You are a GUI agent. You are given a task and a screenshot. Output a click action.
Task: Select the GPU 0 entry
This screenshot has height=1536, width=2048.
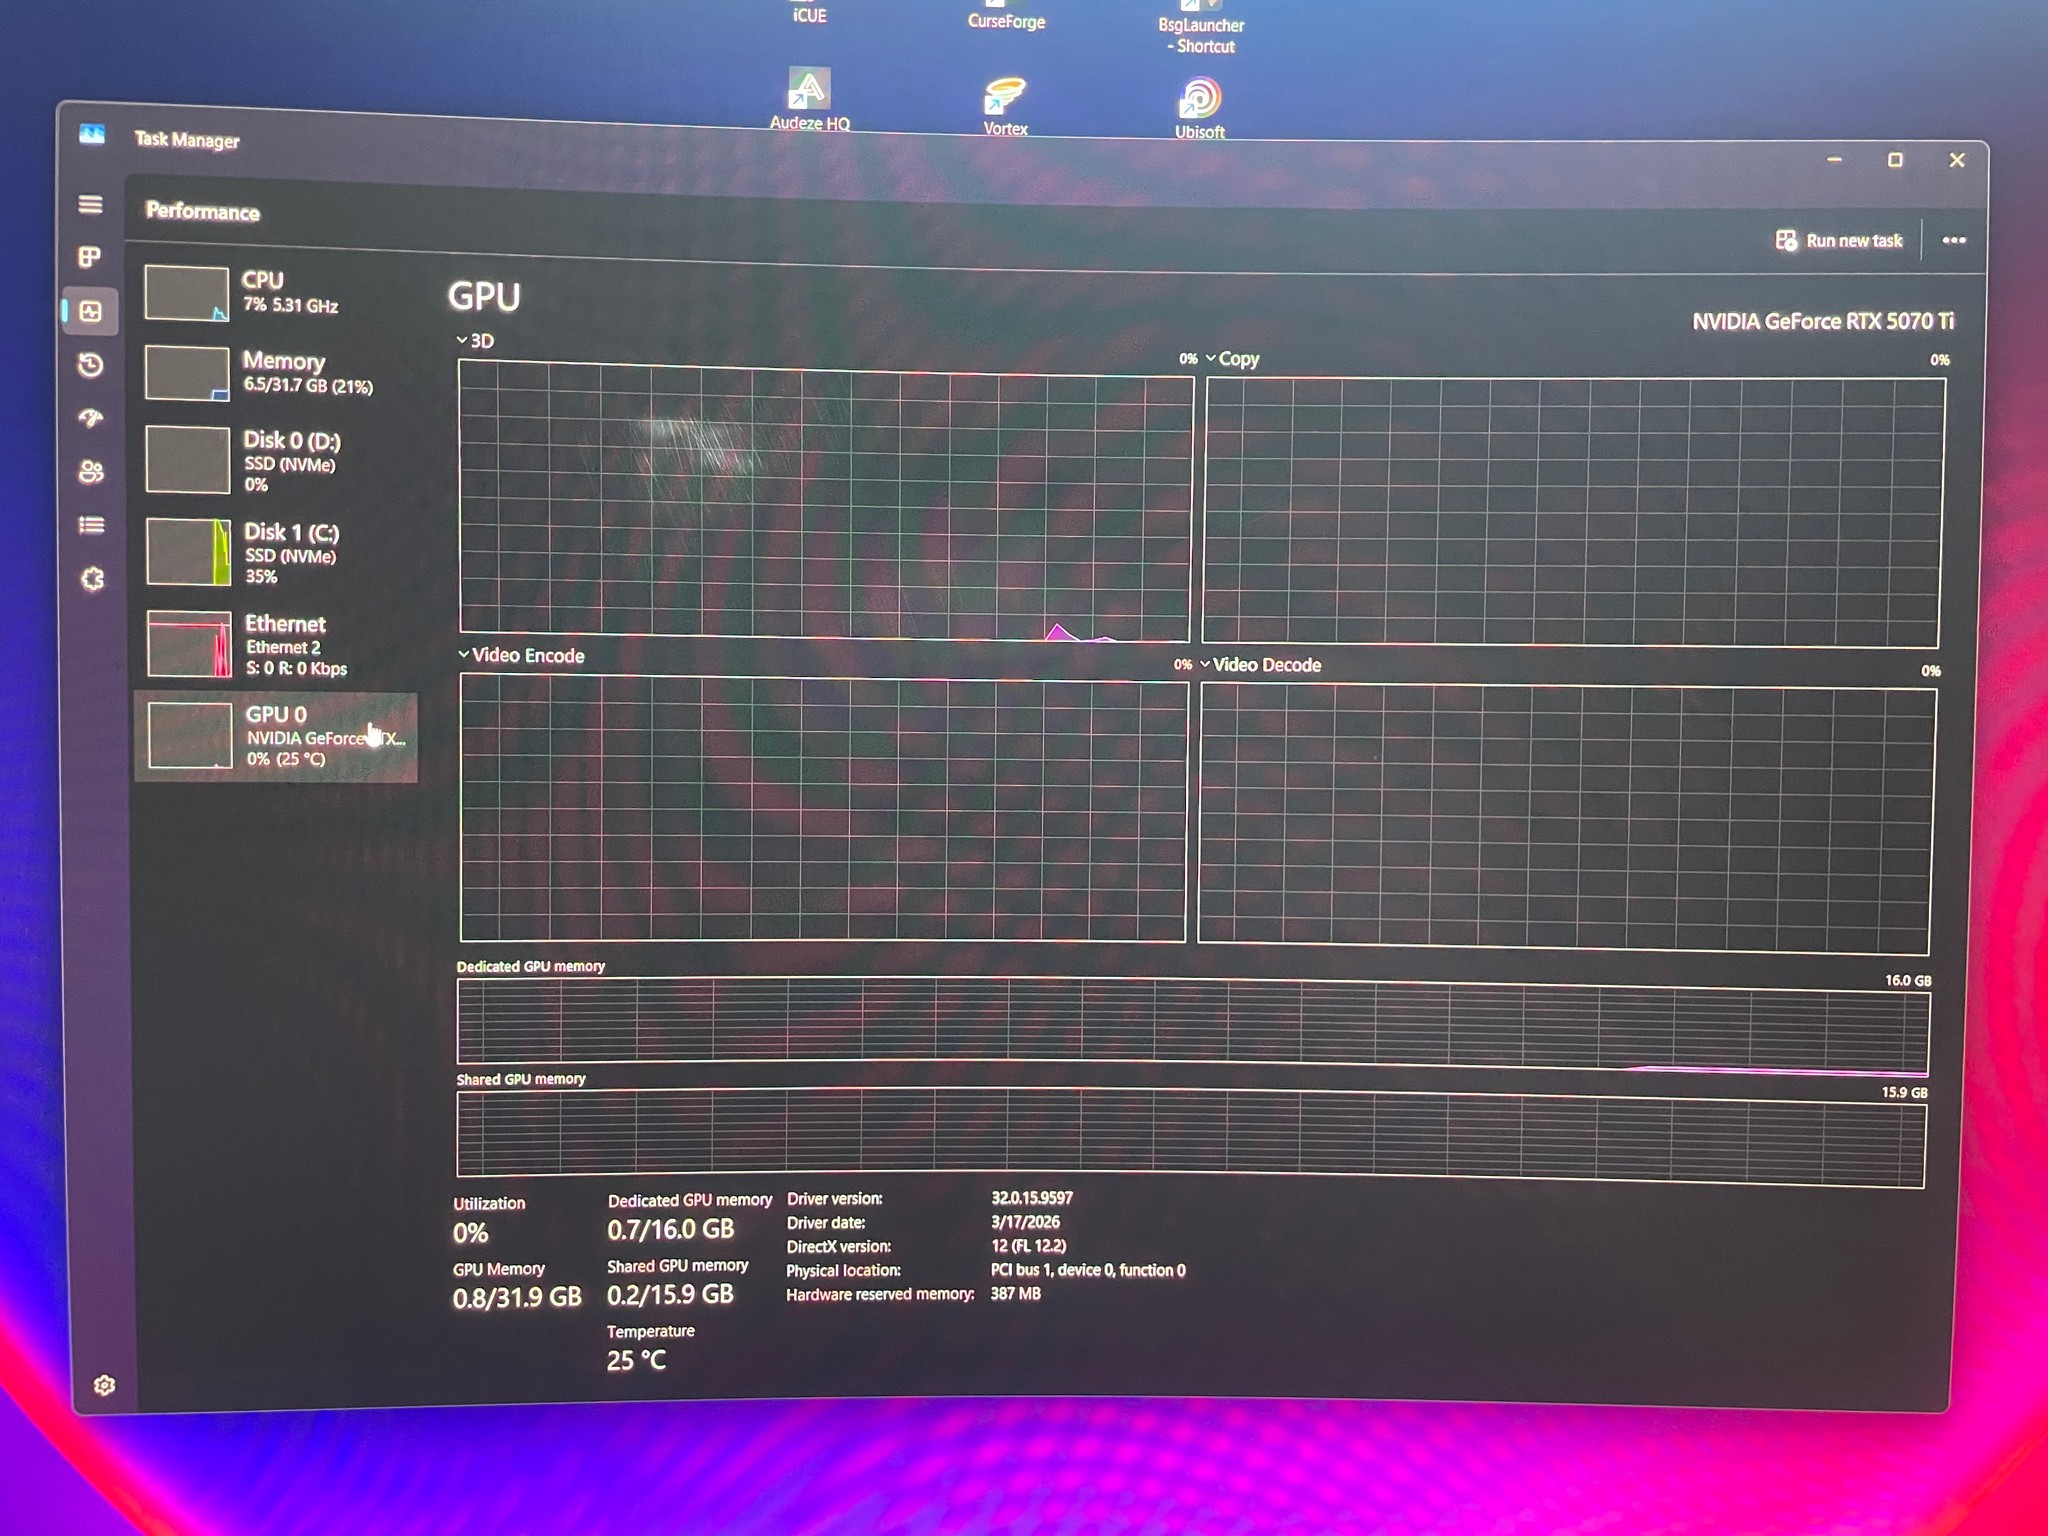pos(276,737)
